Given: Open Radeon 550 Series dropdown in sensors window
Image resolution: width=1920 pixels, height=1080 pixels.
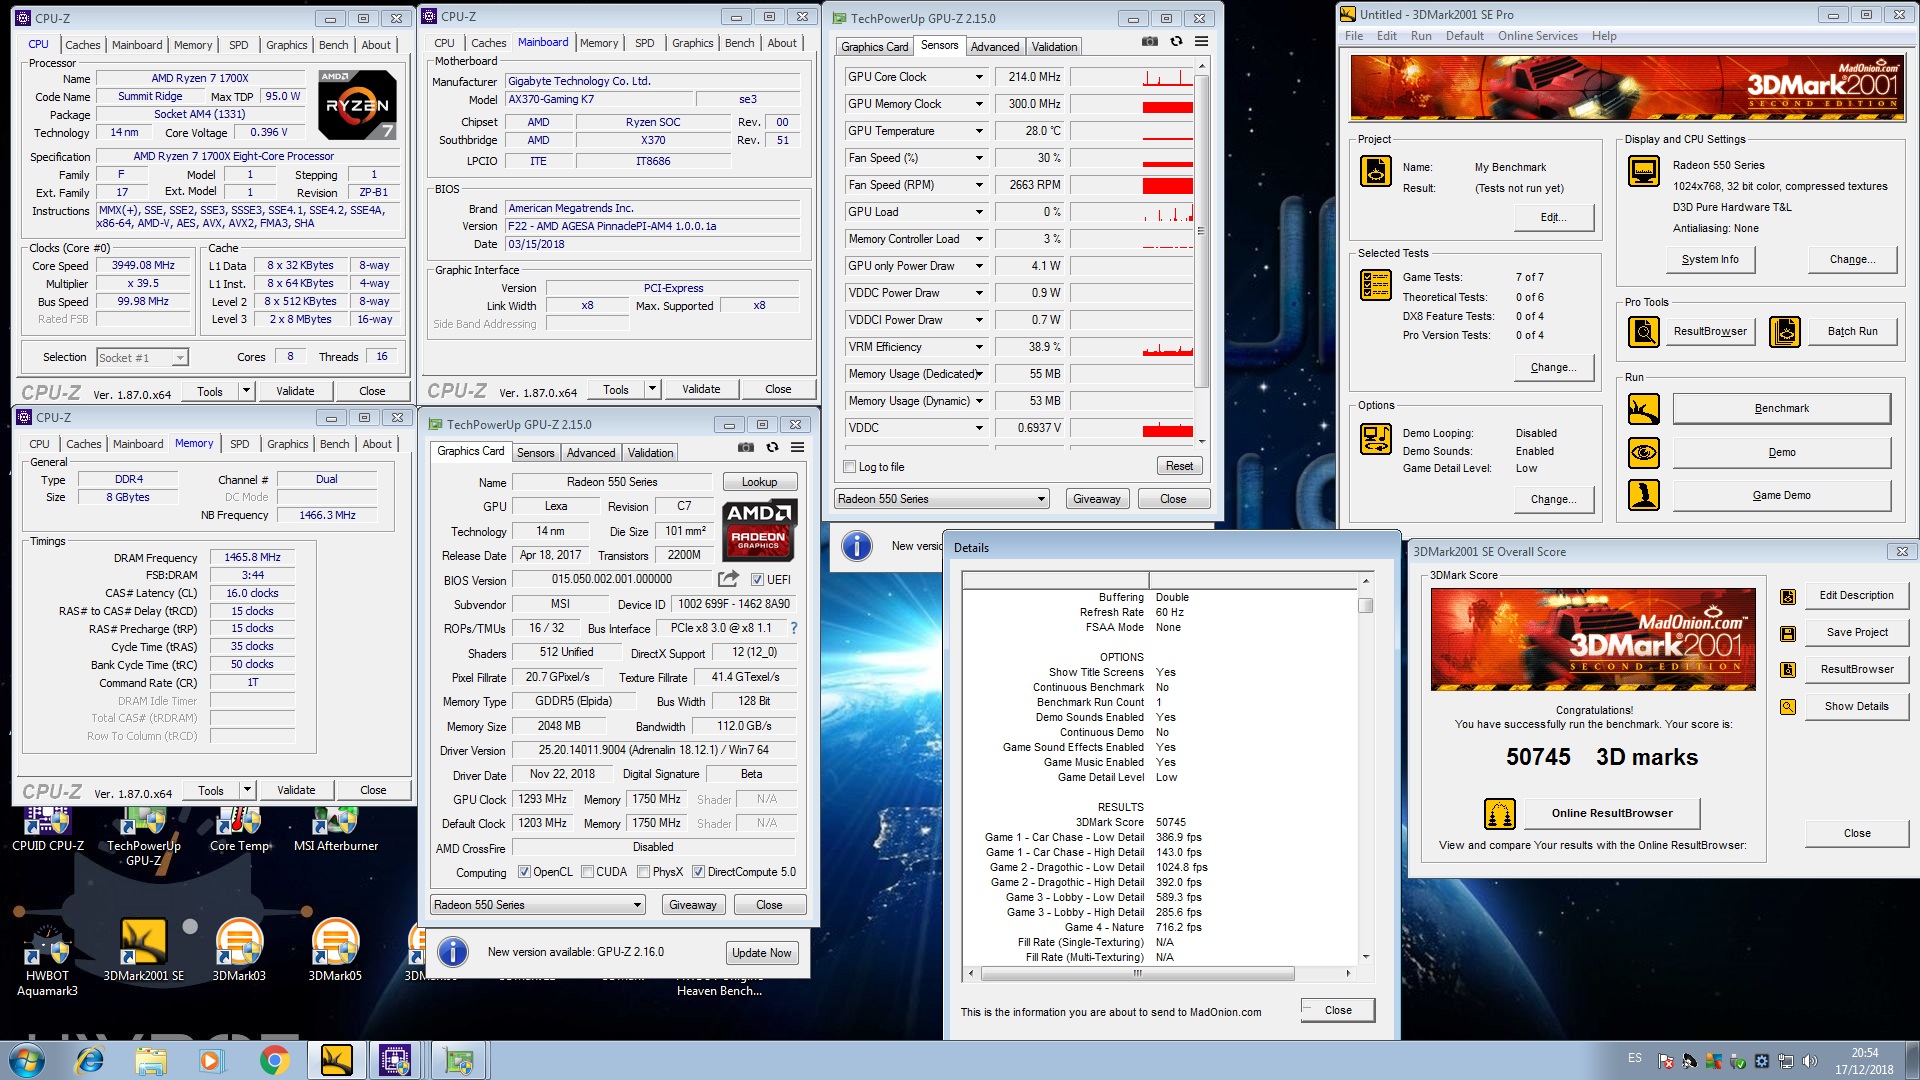Looking at the screenshot, I should pos(942,499).
